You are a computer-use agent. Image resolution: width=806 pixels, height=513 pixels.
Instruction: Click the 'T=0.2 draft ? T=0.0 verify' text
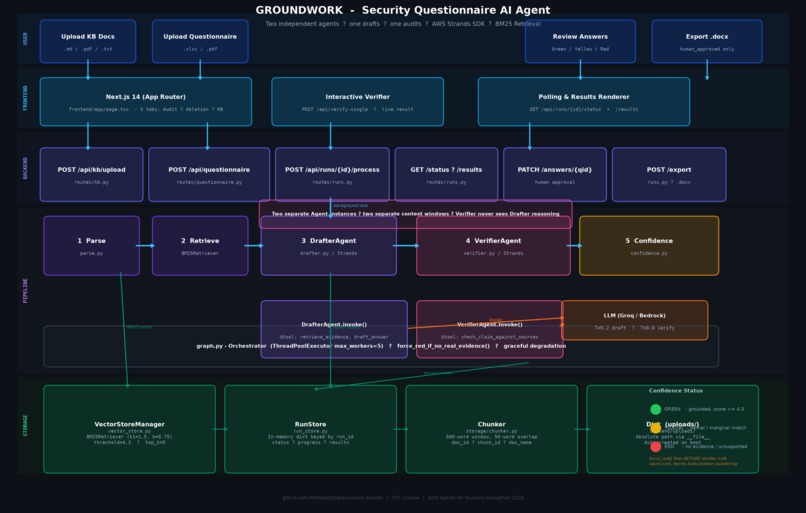(x=634, y=328)
